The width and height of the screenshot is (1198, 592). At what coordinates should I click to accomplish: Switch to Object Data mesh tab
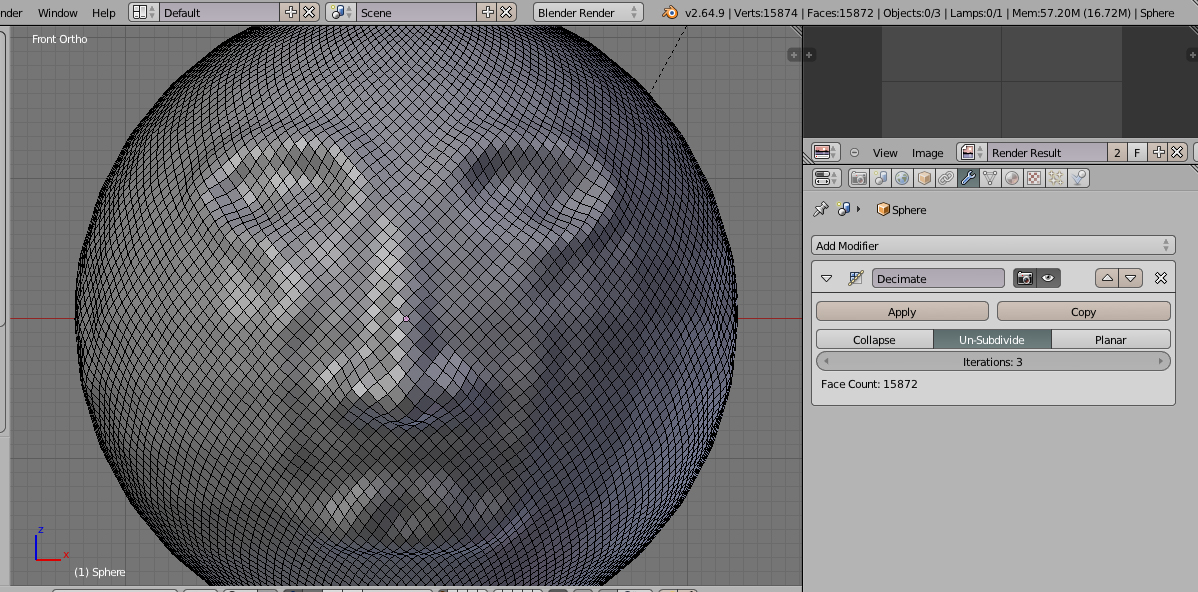(x=990, y=178)
